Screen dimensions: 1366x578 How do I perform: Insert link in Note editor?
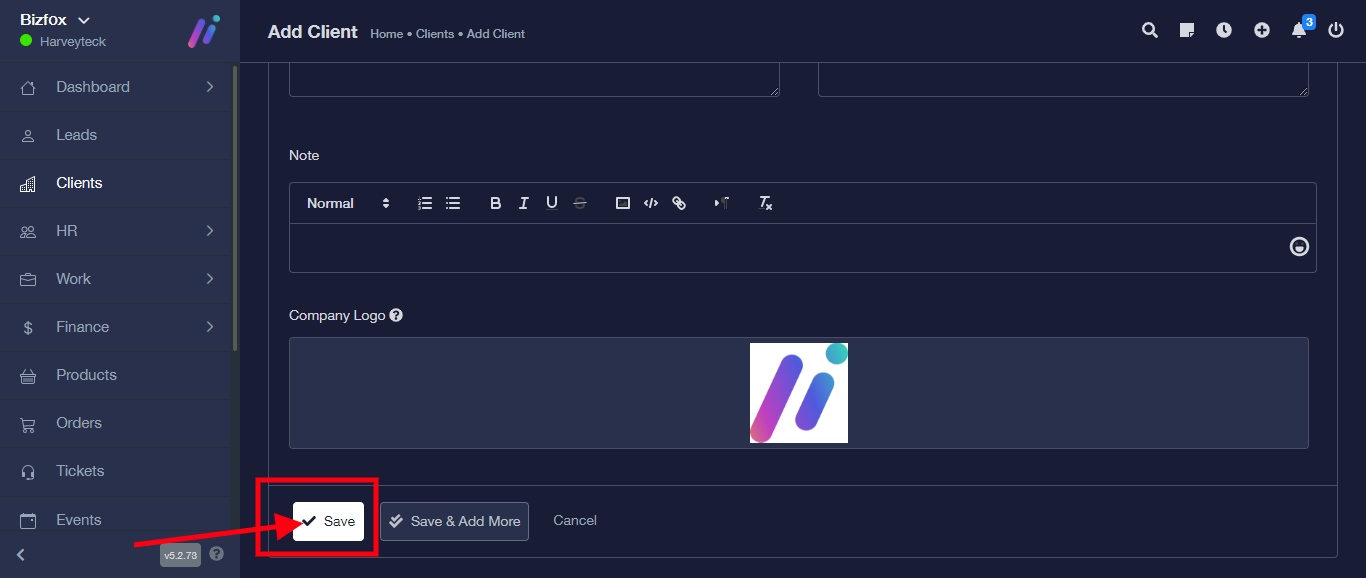tap(679, 203)
